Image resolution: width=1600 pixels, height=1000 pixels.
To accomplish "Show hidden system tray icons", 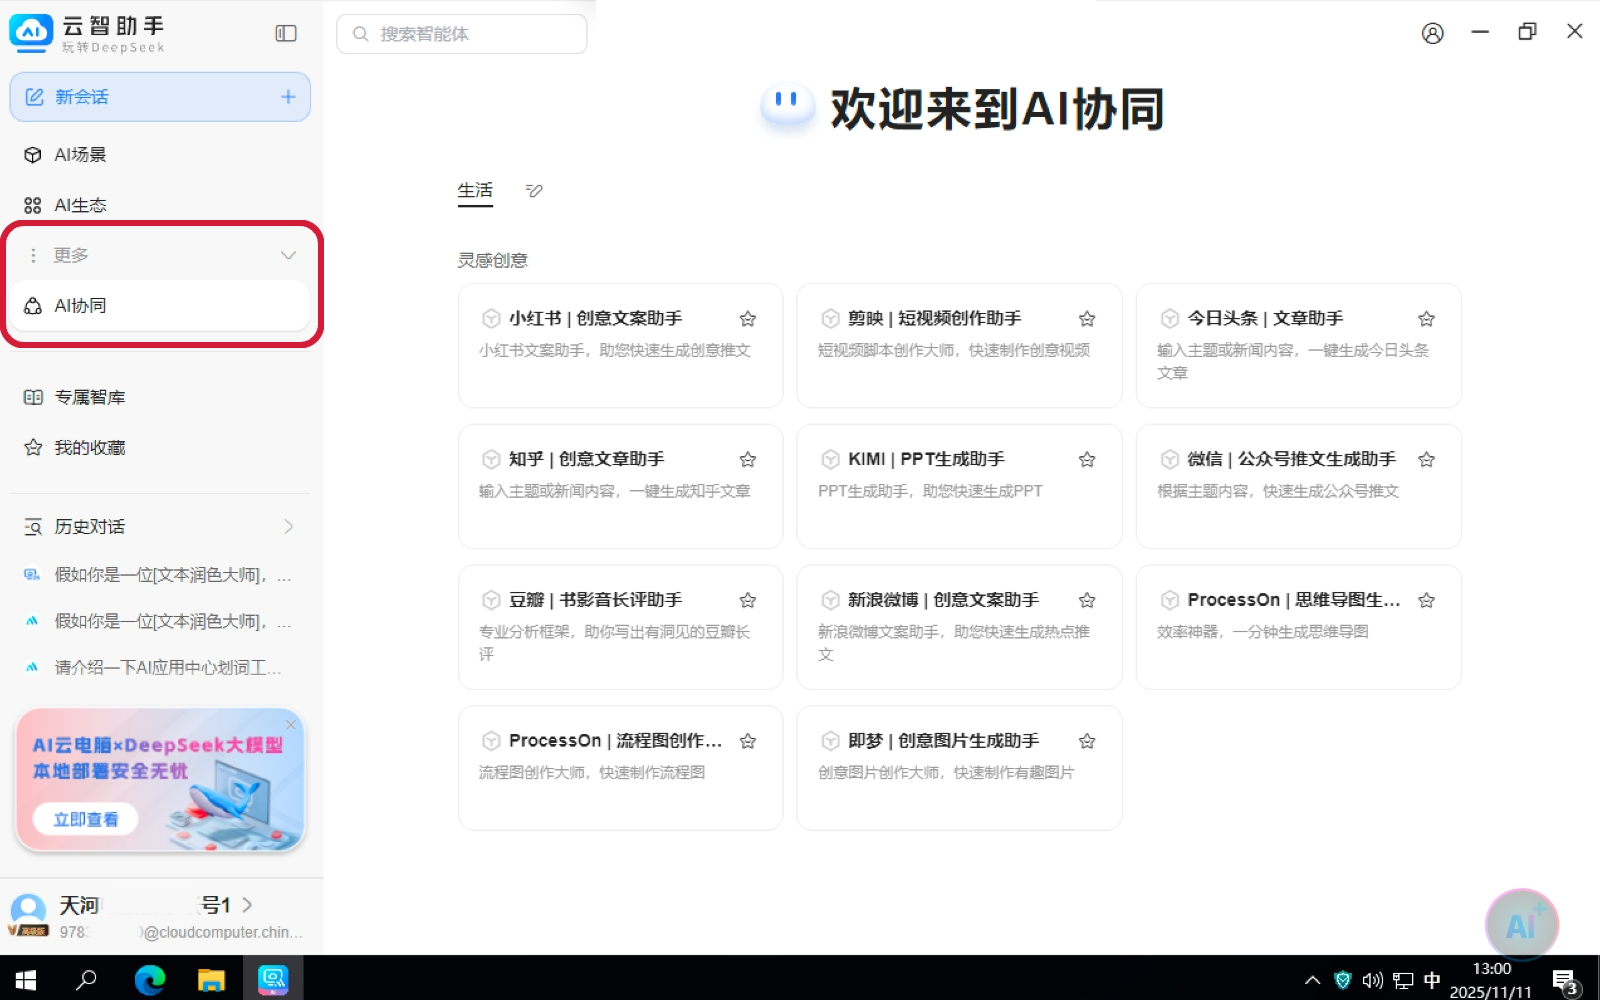I will click(1312, 980).
